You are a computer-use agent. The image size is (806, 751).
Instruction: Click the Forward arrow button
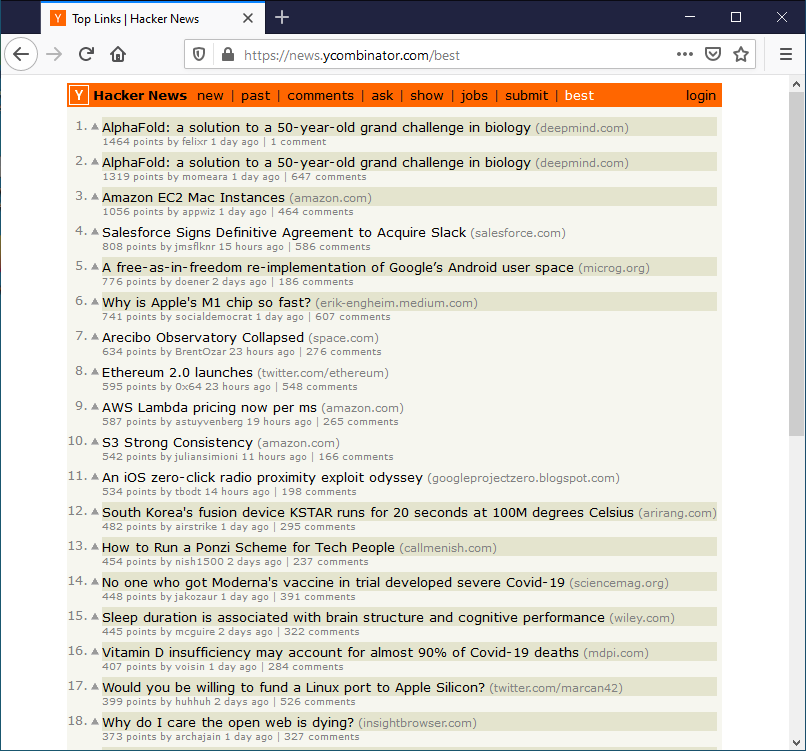(54, 54)
